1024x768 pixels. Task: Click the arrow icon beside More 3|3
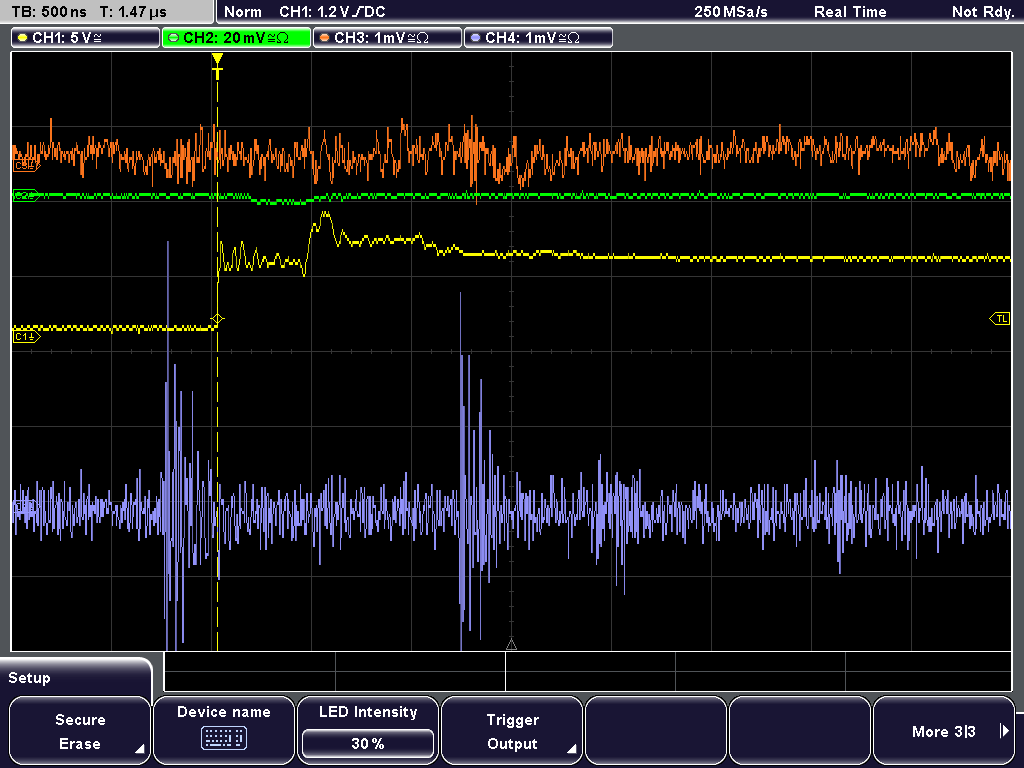coord(1004,731)
